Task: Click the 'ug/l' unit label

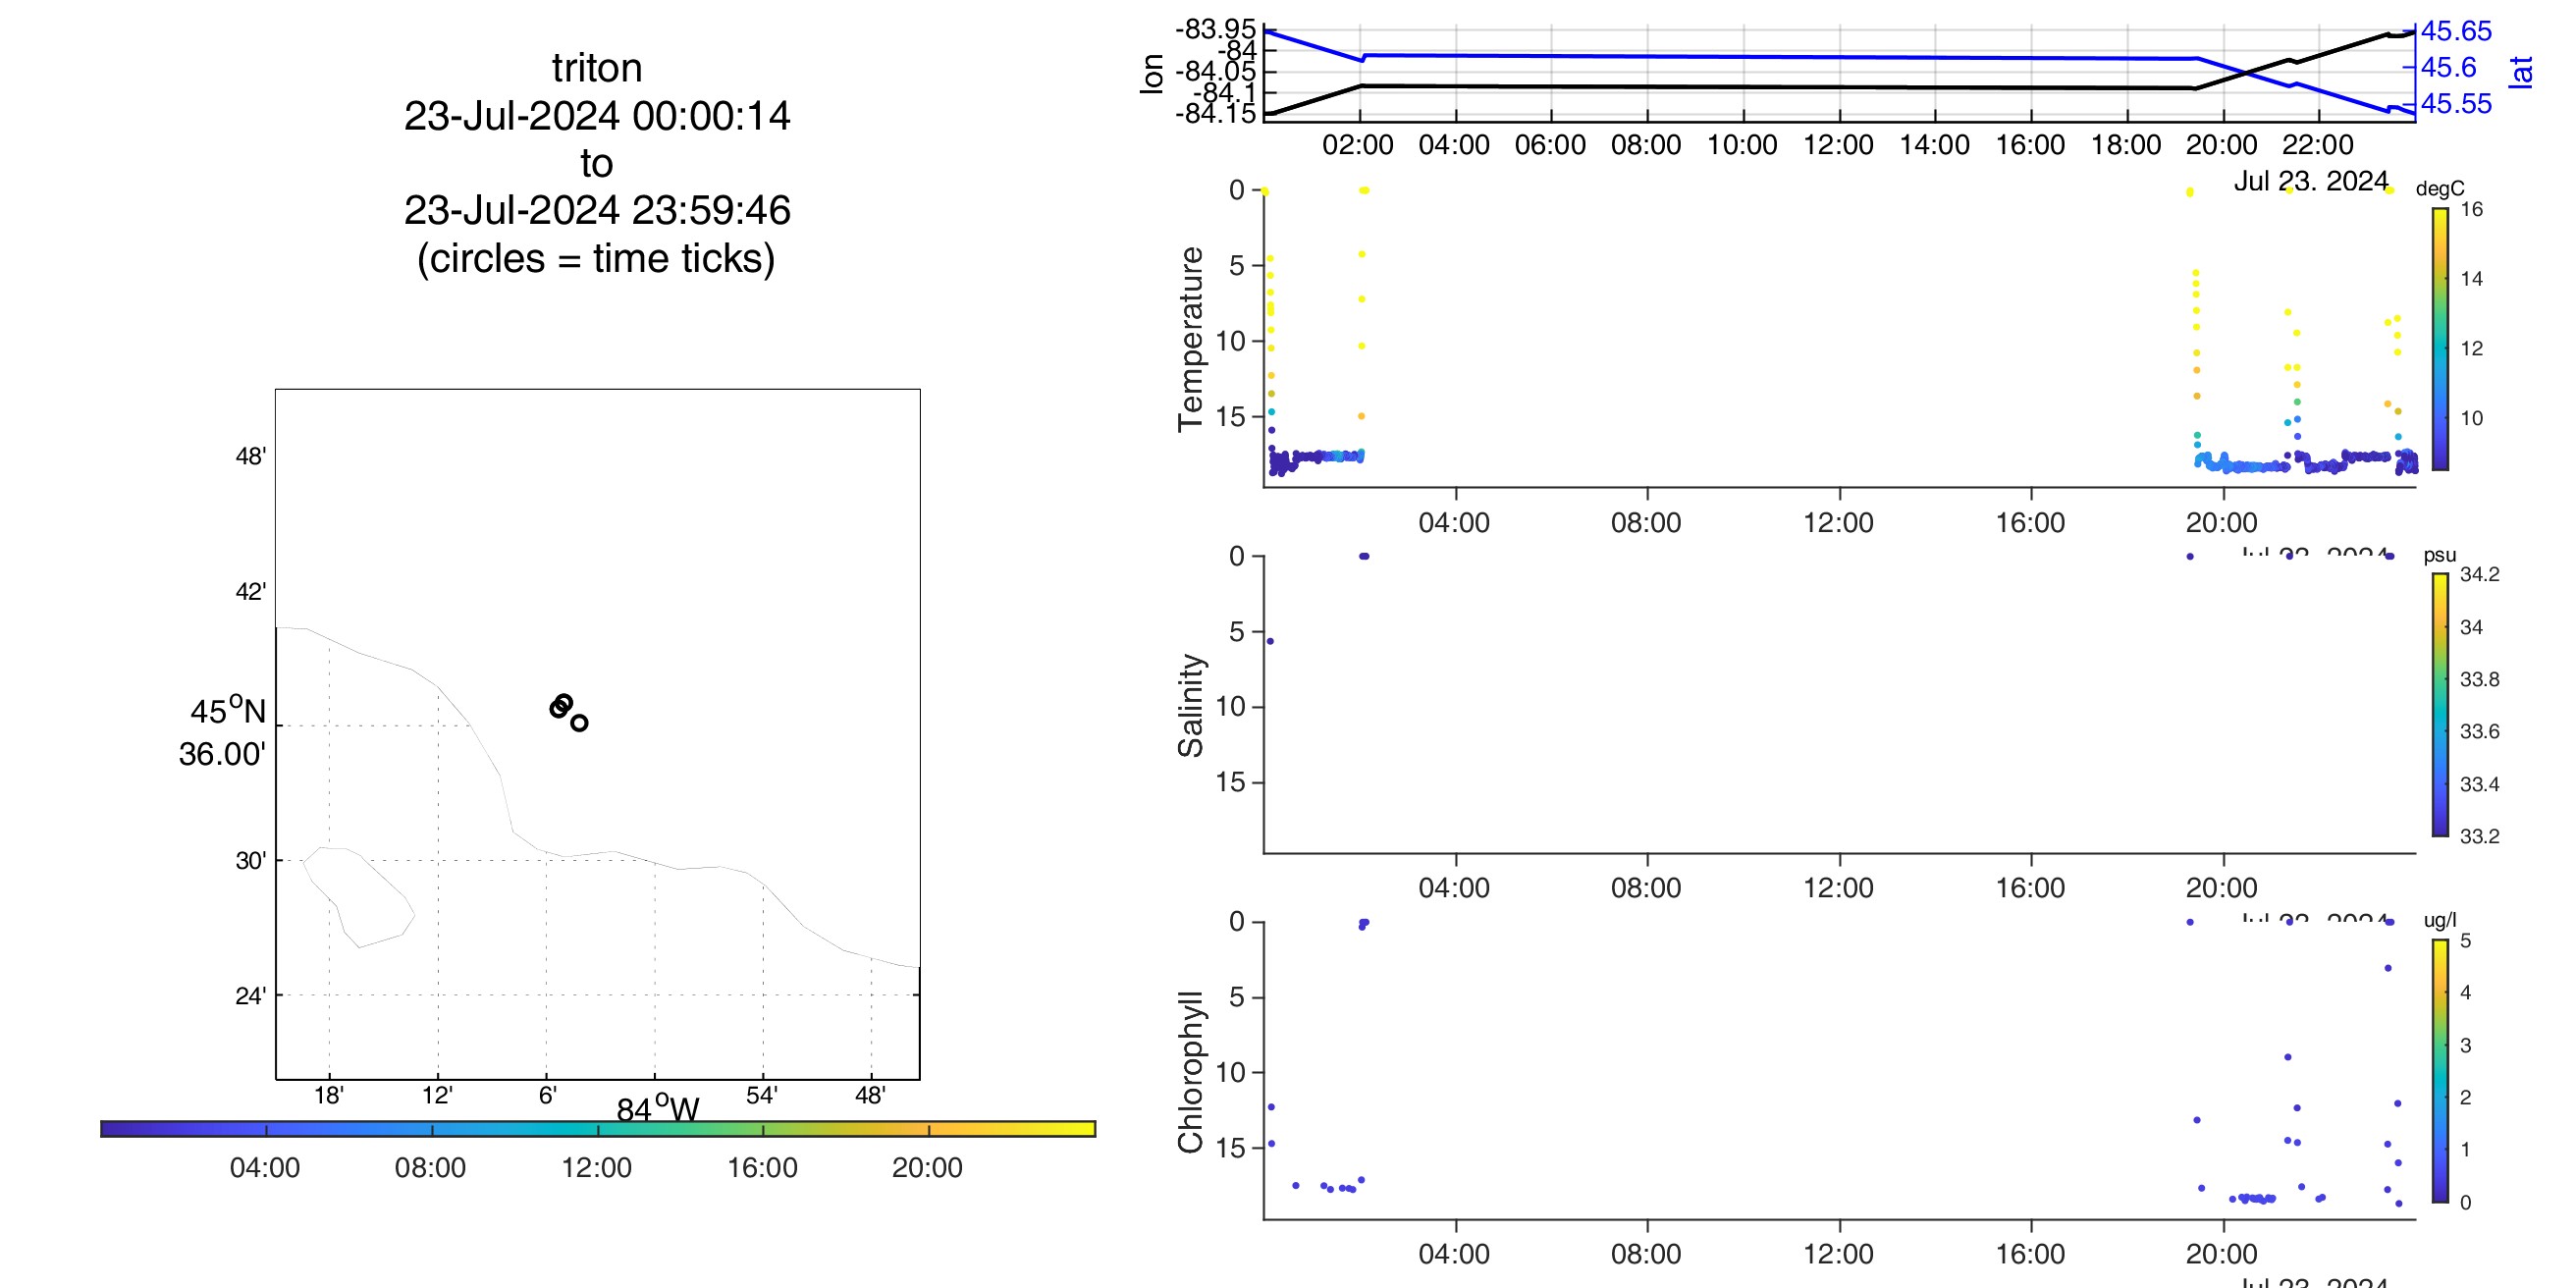Action: click(x=2440, y=920)
